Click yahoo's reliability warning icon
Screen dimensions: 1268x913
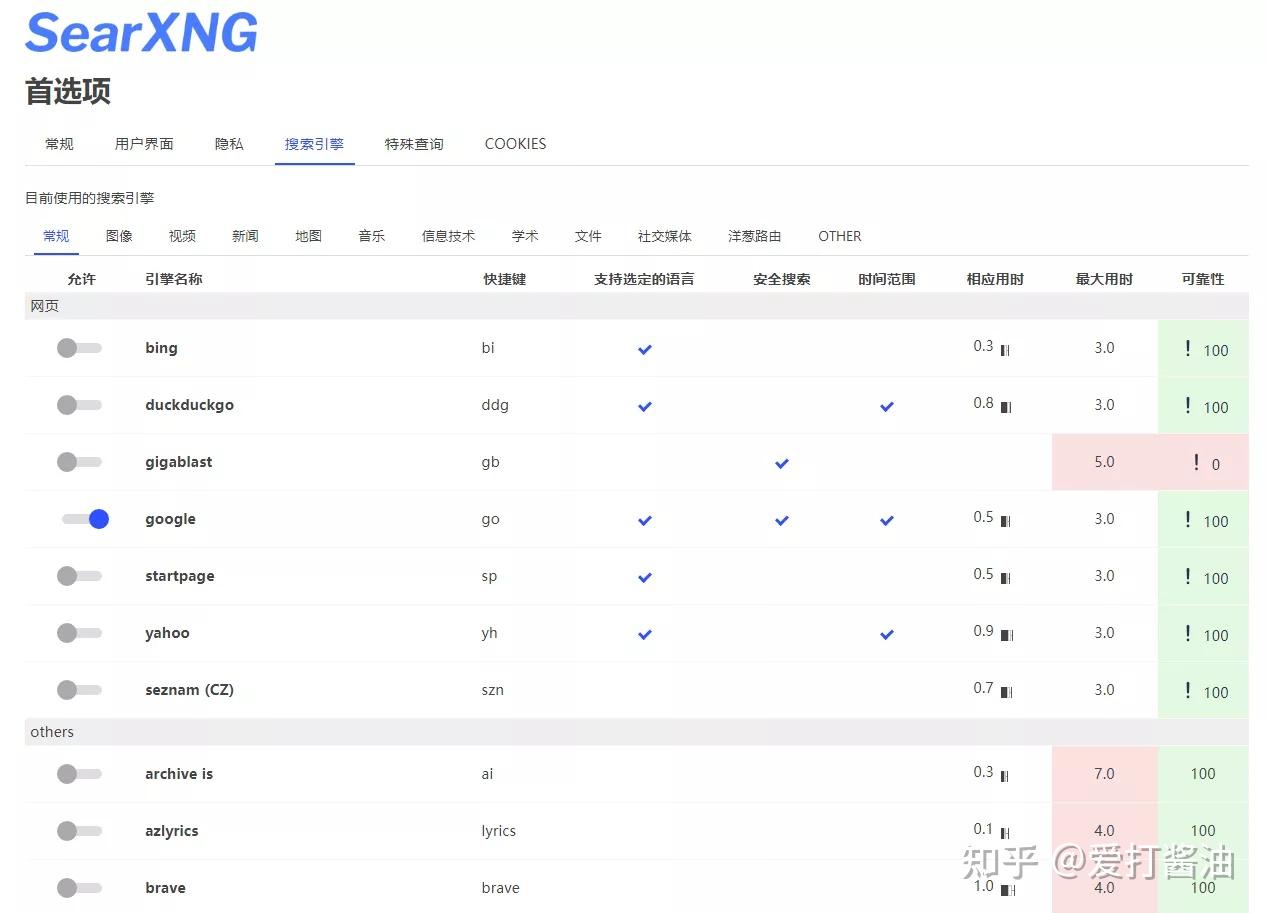pyautogui.click(x=1188, y=633)
